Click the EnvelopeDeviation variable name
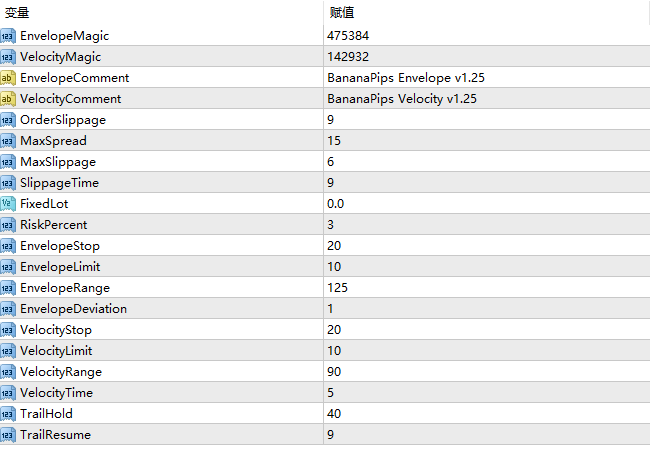 click(73, 309)
